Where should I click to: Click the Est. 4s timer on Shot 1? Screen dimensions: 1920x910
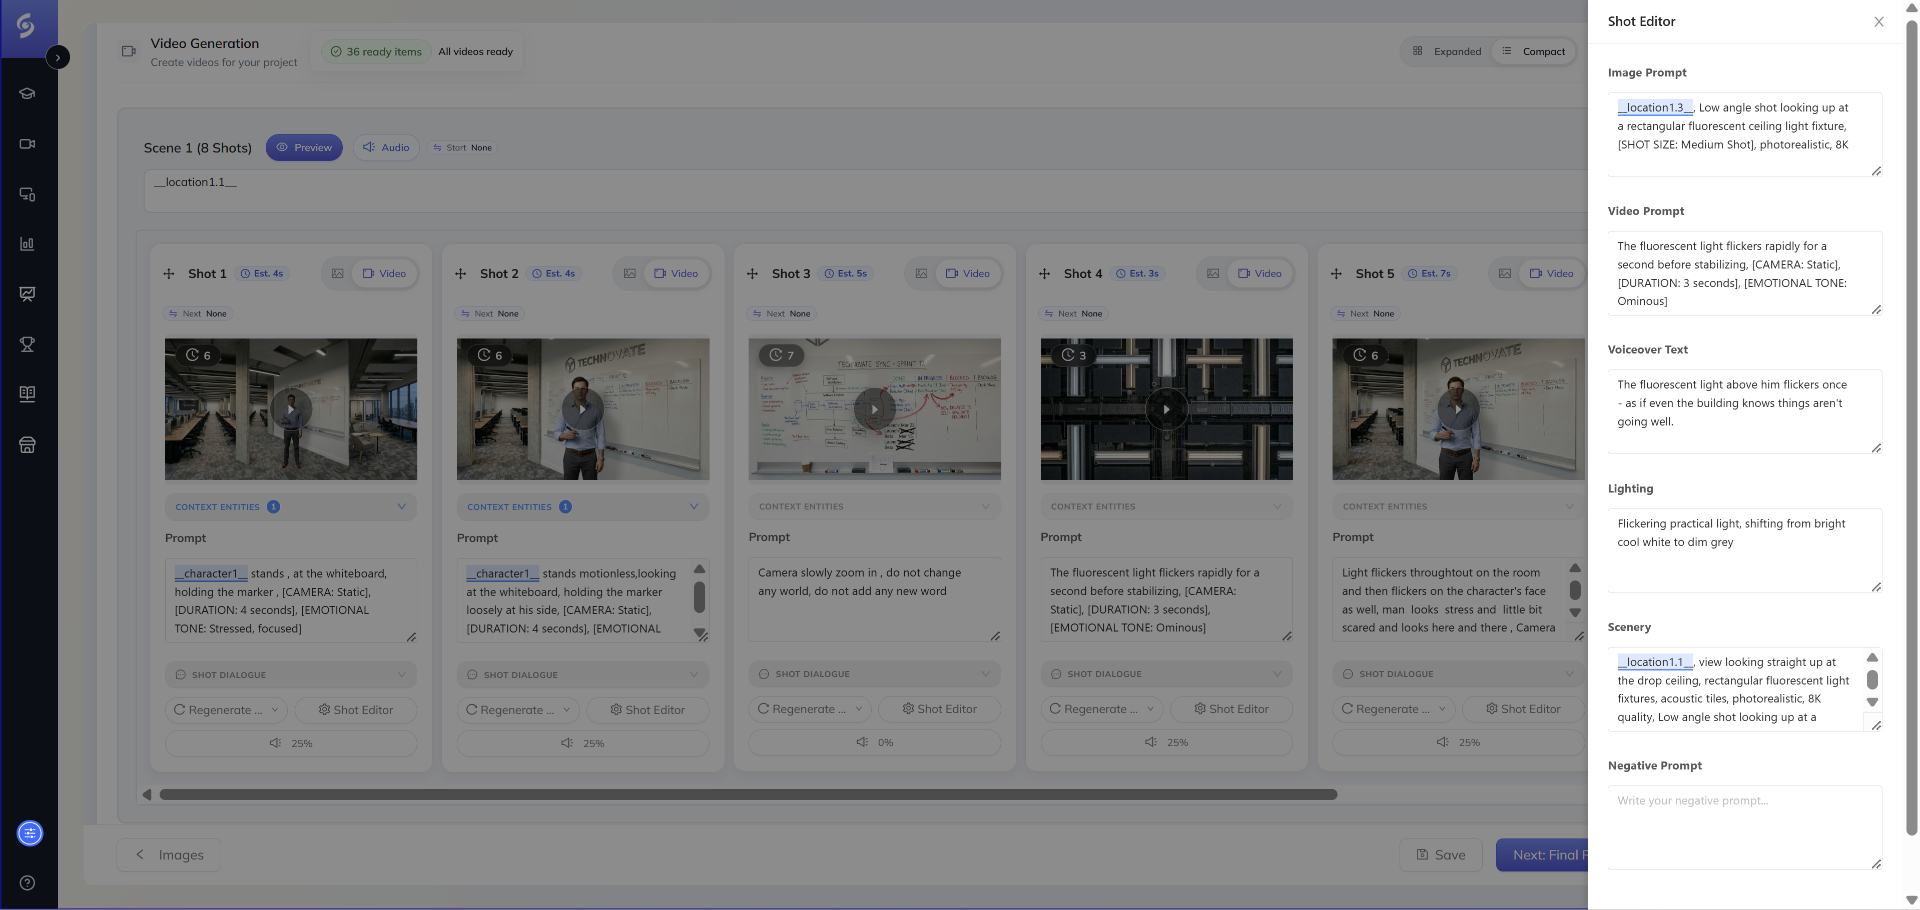261,274
